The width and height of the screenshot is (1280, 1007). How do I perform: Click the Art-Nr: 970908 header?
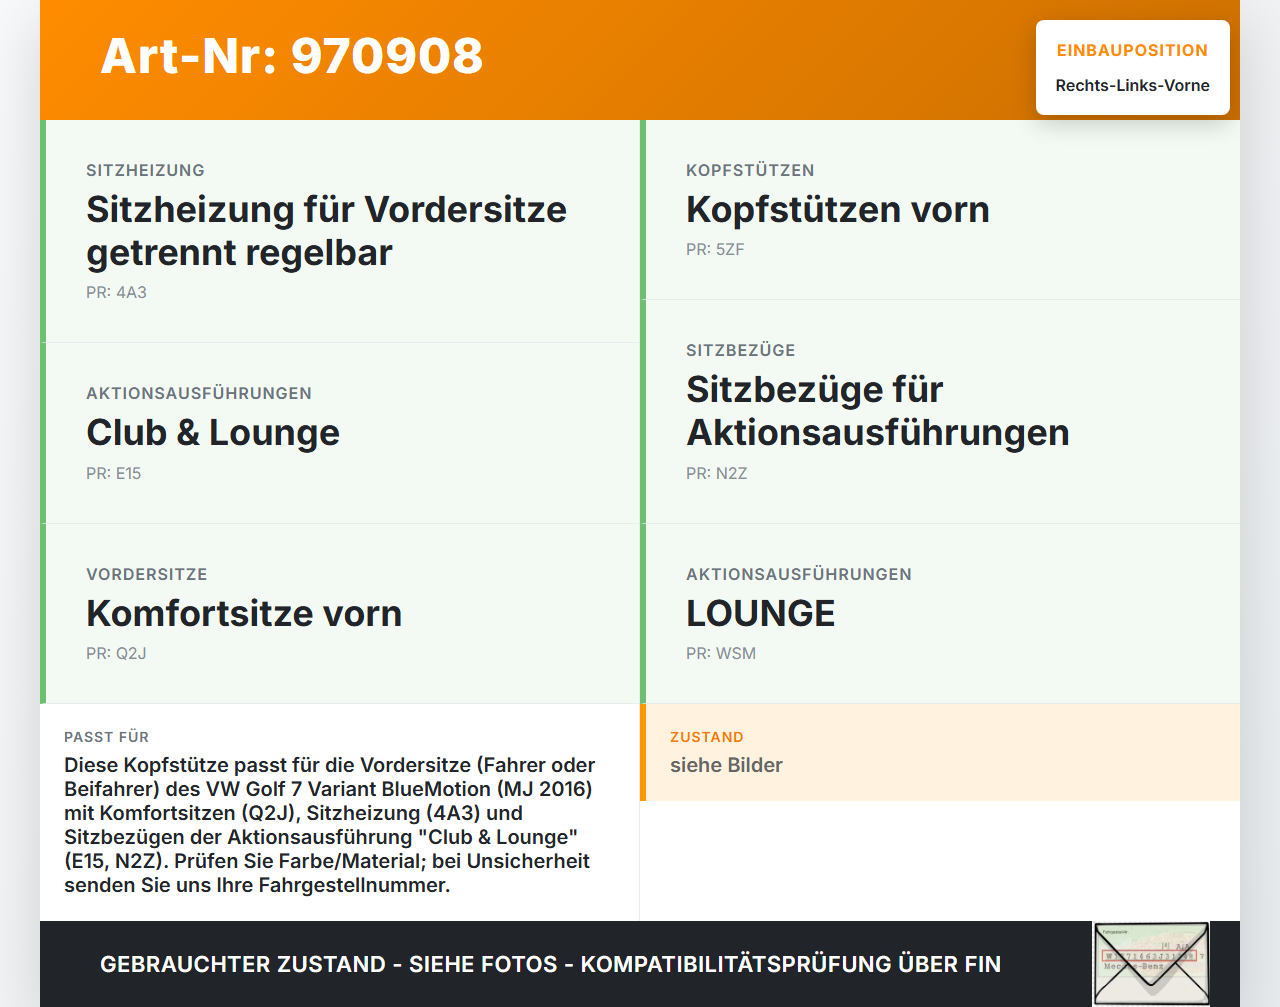tap(291, 58)
